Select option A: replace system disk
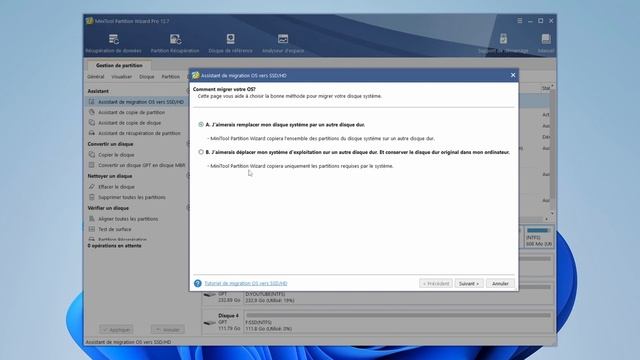Screen dimensions: 640x360 (x=201, y=124)
